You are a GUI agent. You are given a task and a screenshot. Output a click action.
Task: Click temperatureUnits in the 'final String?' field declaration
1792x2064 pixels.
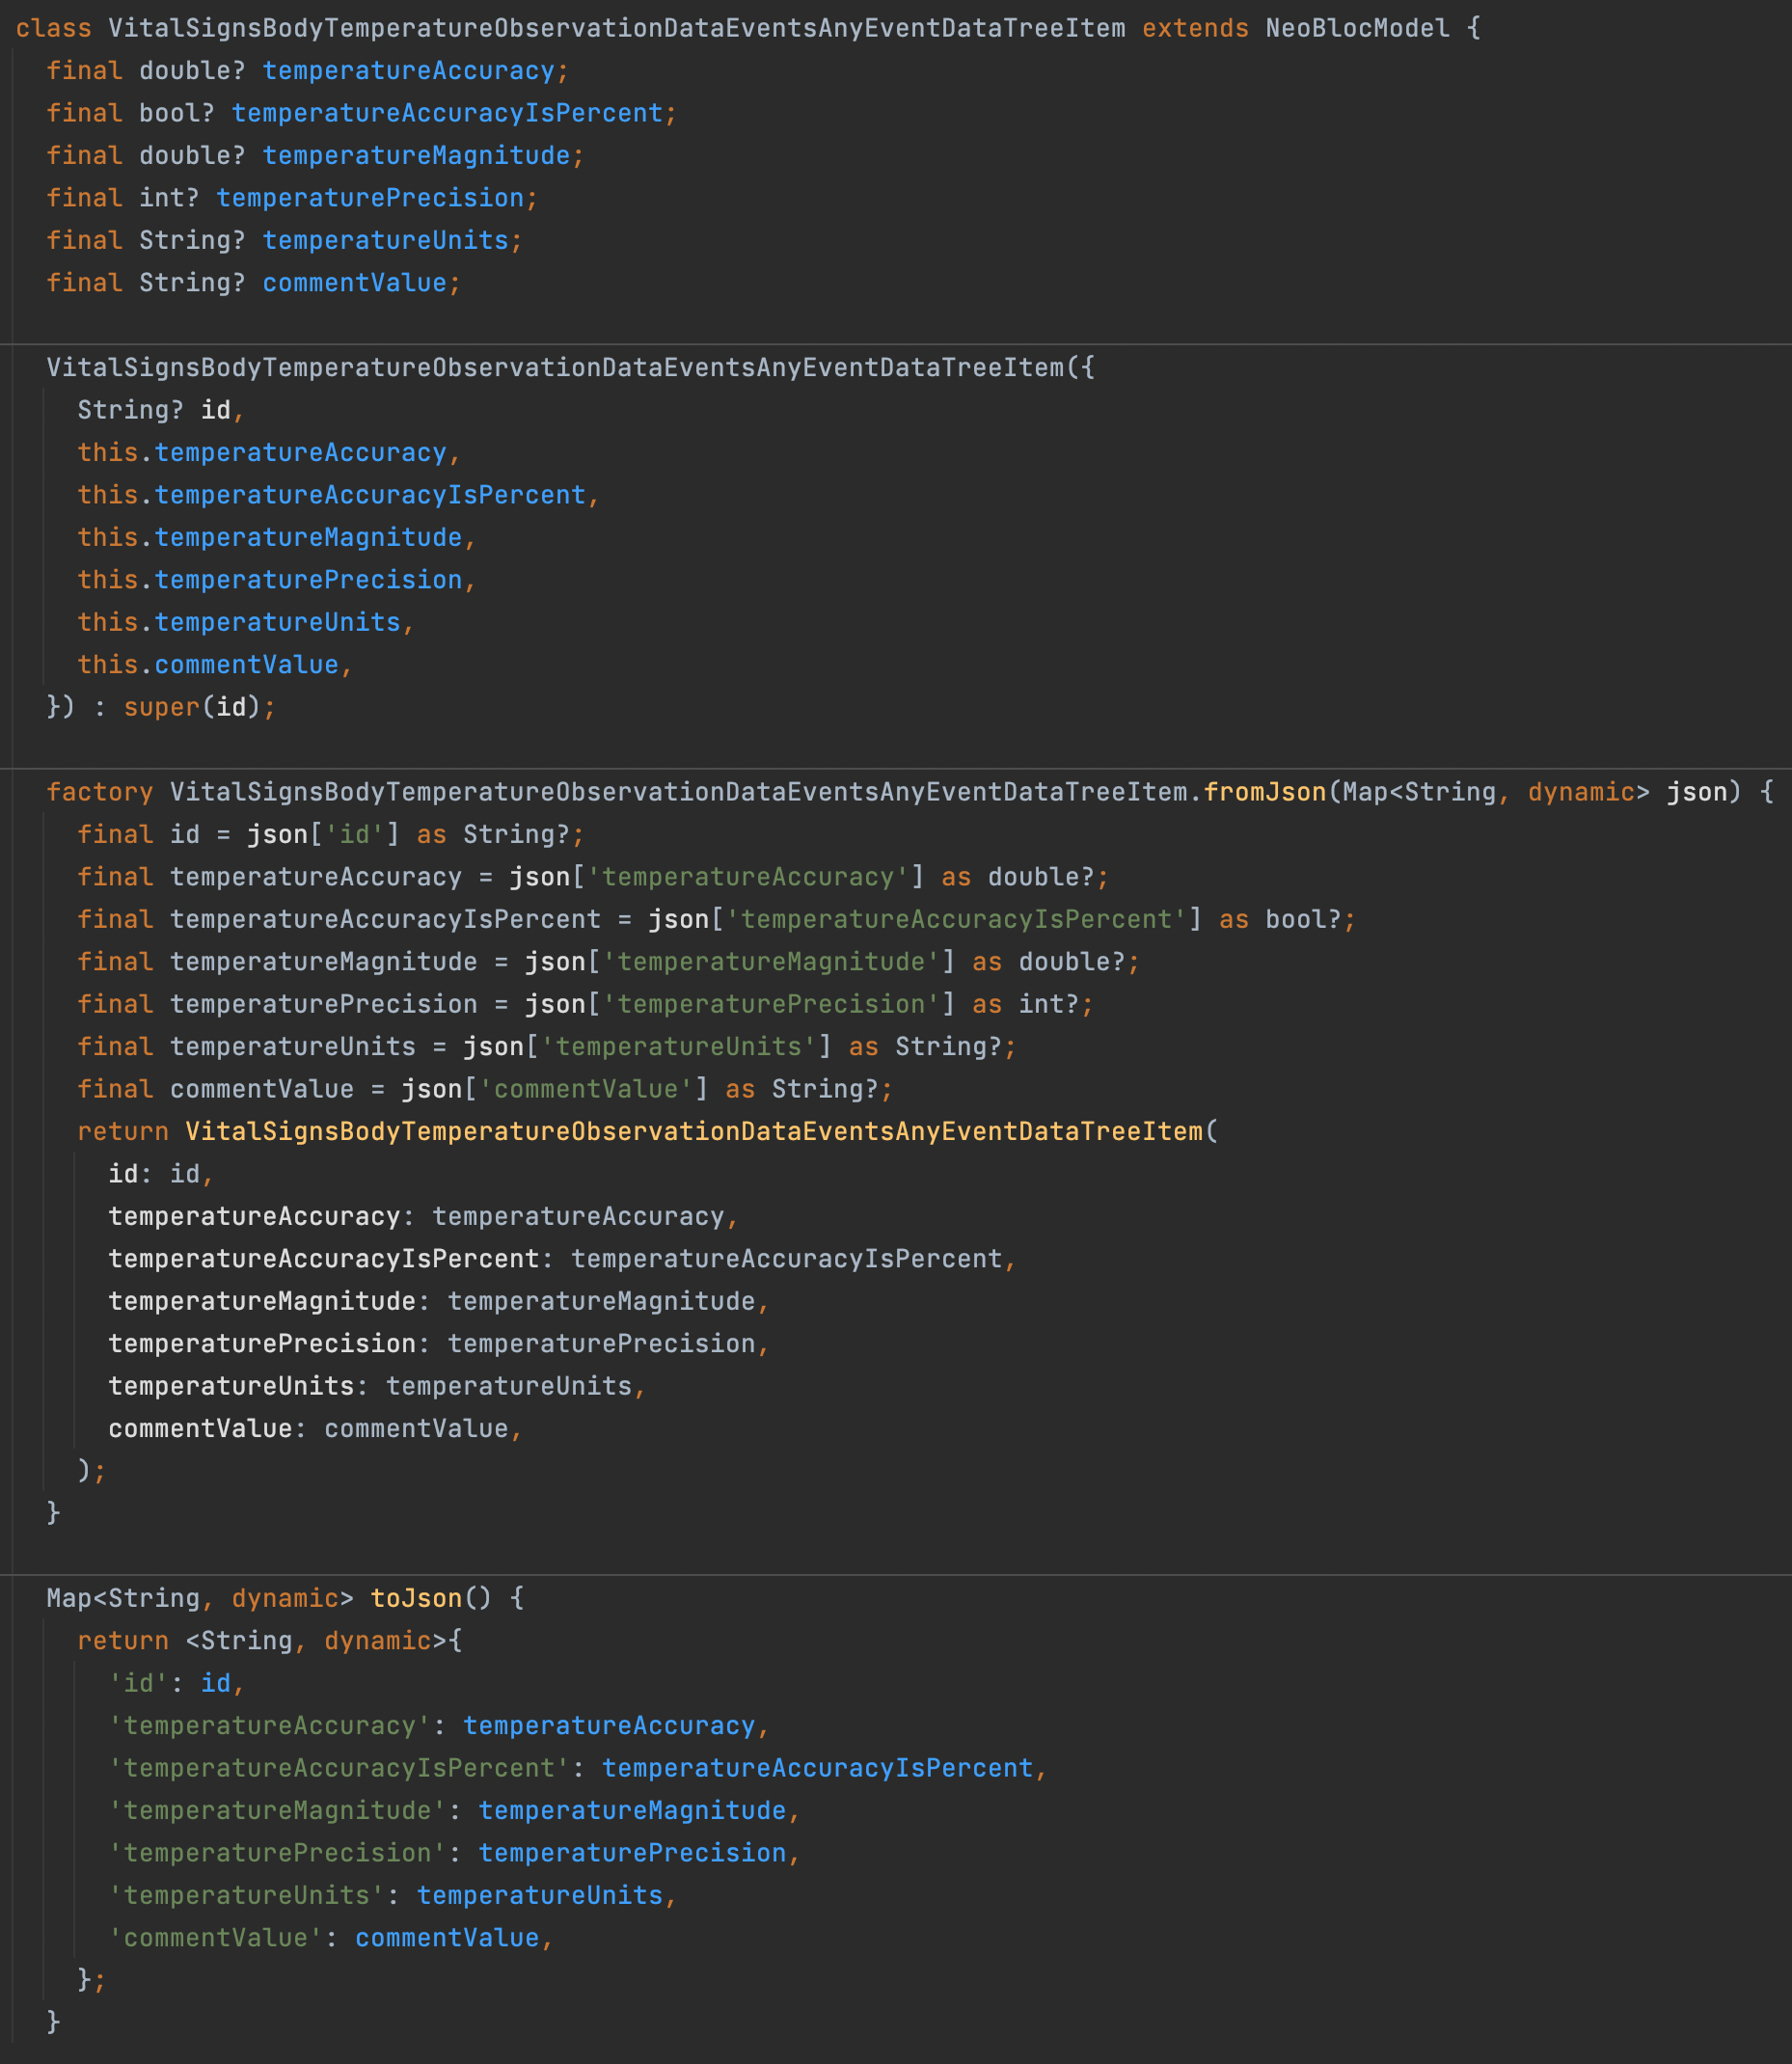tap(385, 241)
